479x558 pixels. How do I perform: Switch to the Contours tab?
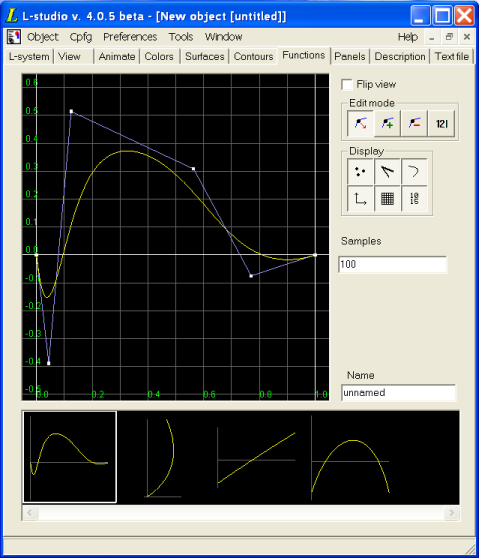pyautogui.click(x=253, y=57)
